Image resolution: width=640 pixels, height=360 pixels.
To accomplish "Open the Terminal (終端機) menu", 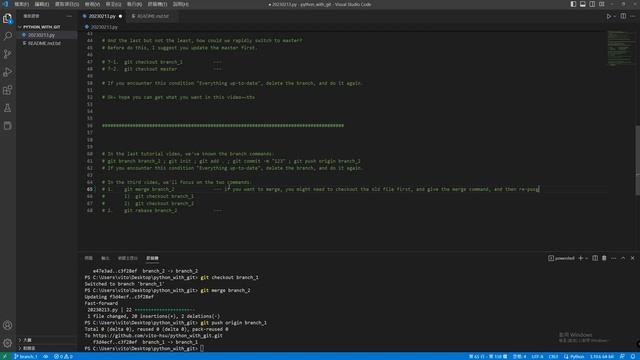I will tap(158, 4).
